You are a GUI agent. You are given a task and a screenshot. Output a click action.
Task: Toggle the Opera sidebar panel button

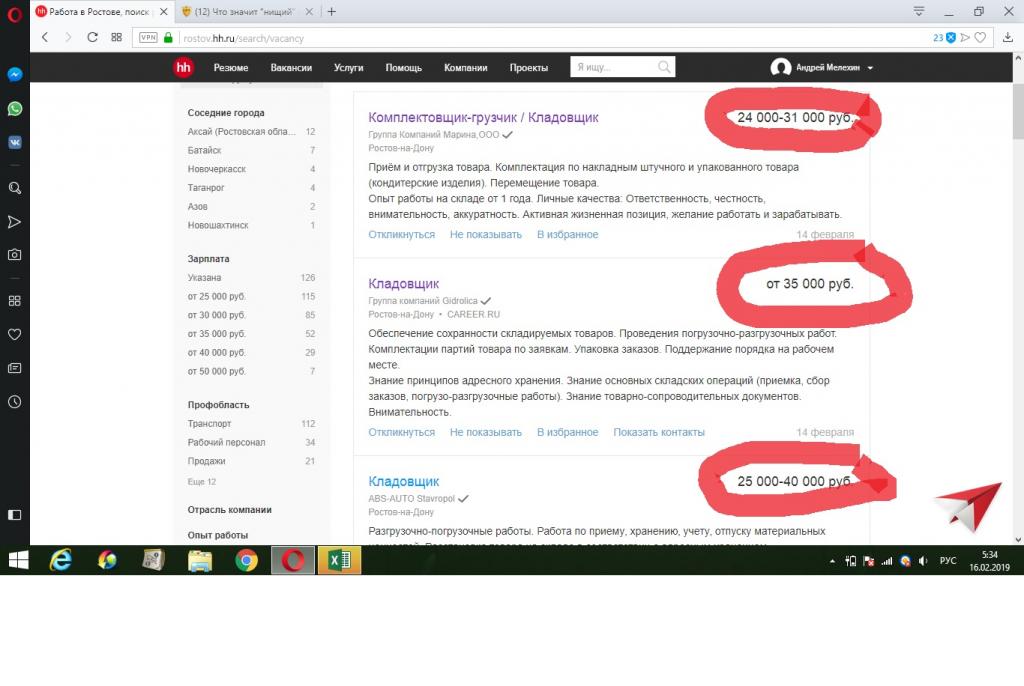pos(15,515)
